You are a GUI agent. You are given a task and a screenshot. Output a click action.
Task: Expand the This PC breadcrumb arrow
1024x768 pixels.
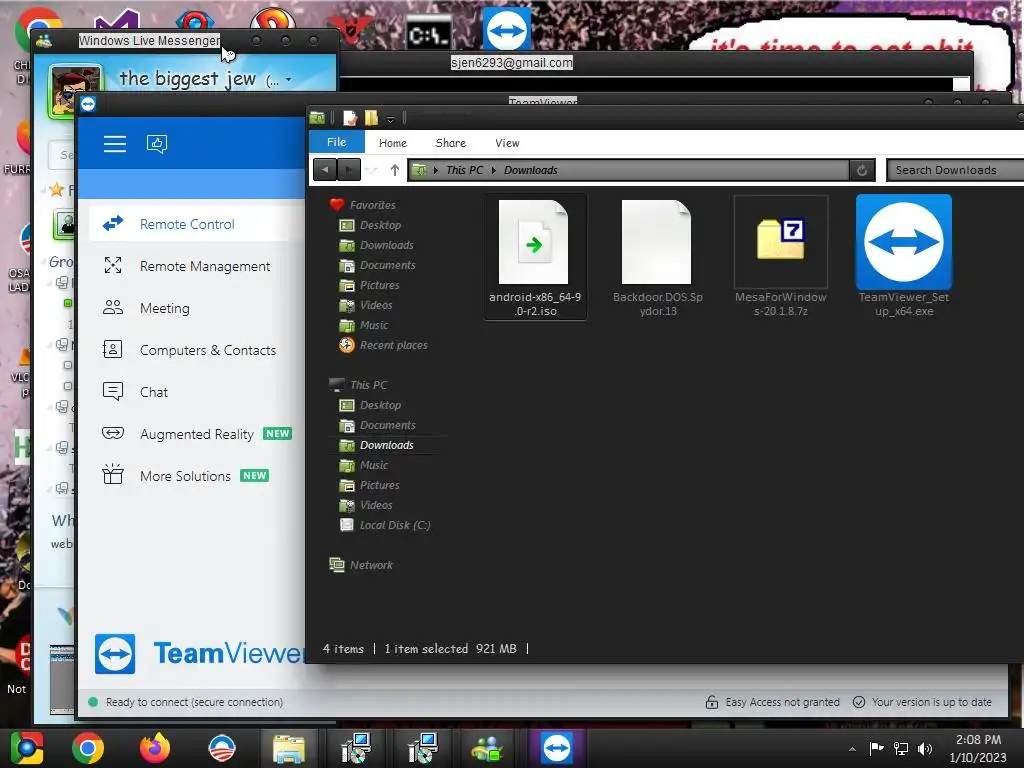(493, 170)
